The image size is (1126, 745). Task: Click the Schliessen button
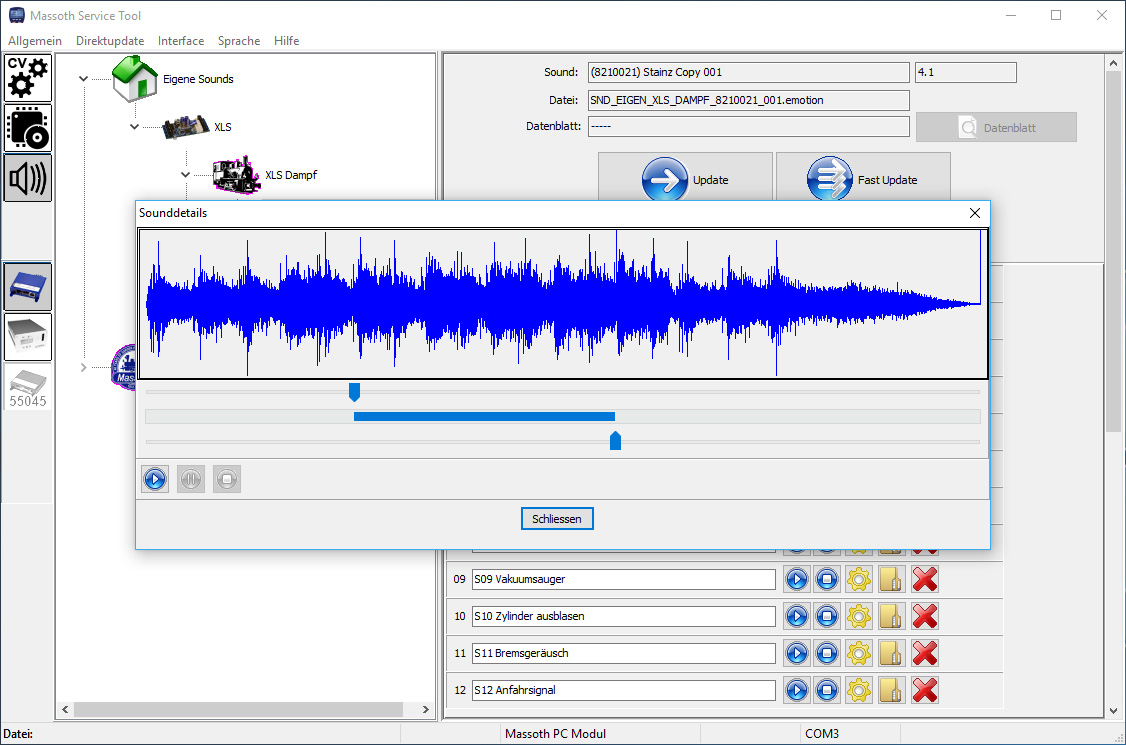click(x=557, y=519)
